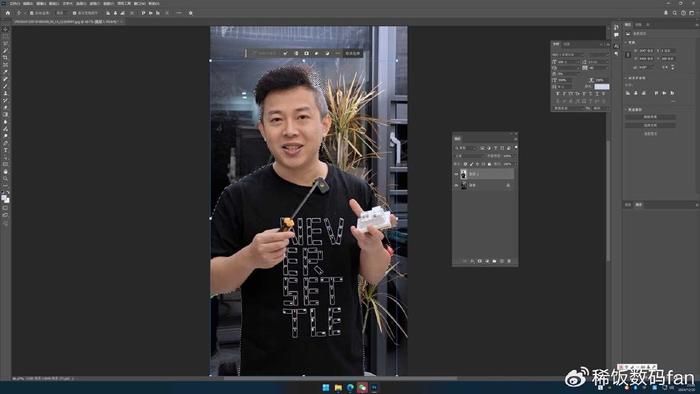Select the Move tool in the toolbox
The width and height of the screenshot is (700, 394).
pyautogui.click(x=5, y=29)
